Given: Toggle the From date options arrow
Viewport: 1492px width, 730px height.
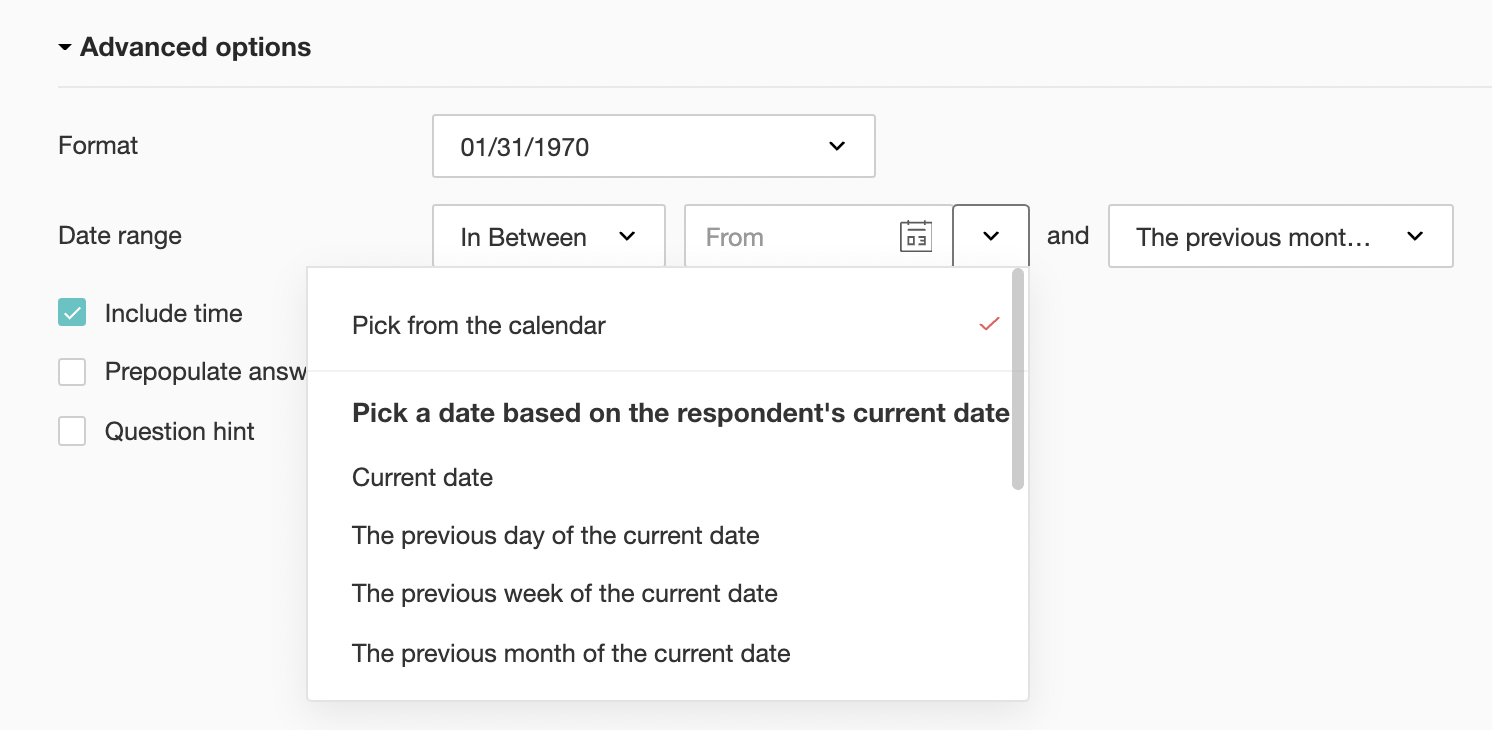Looking at the screenshot, I should point(990,237).
